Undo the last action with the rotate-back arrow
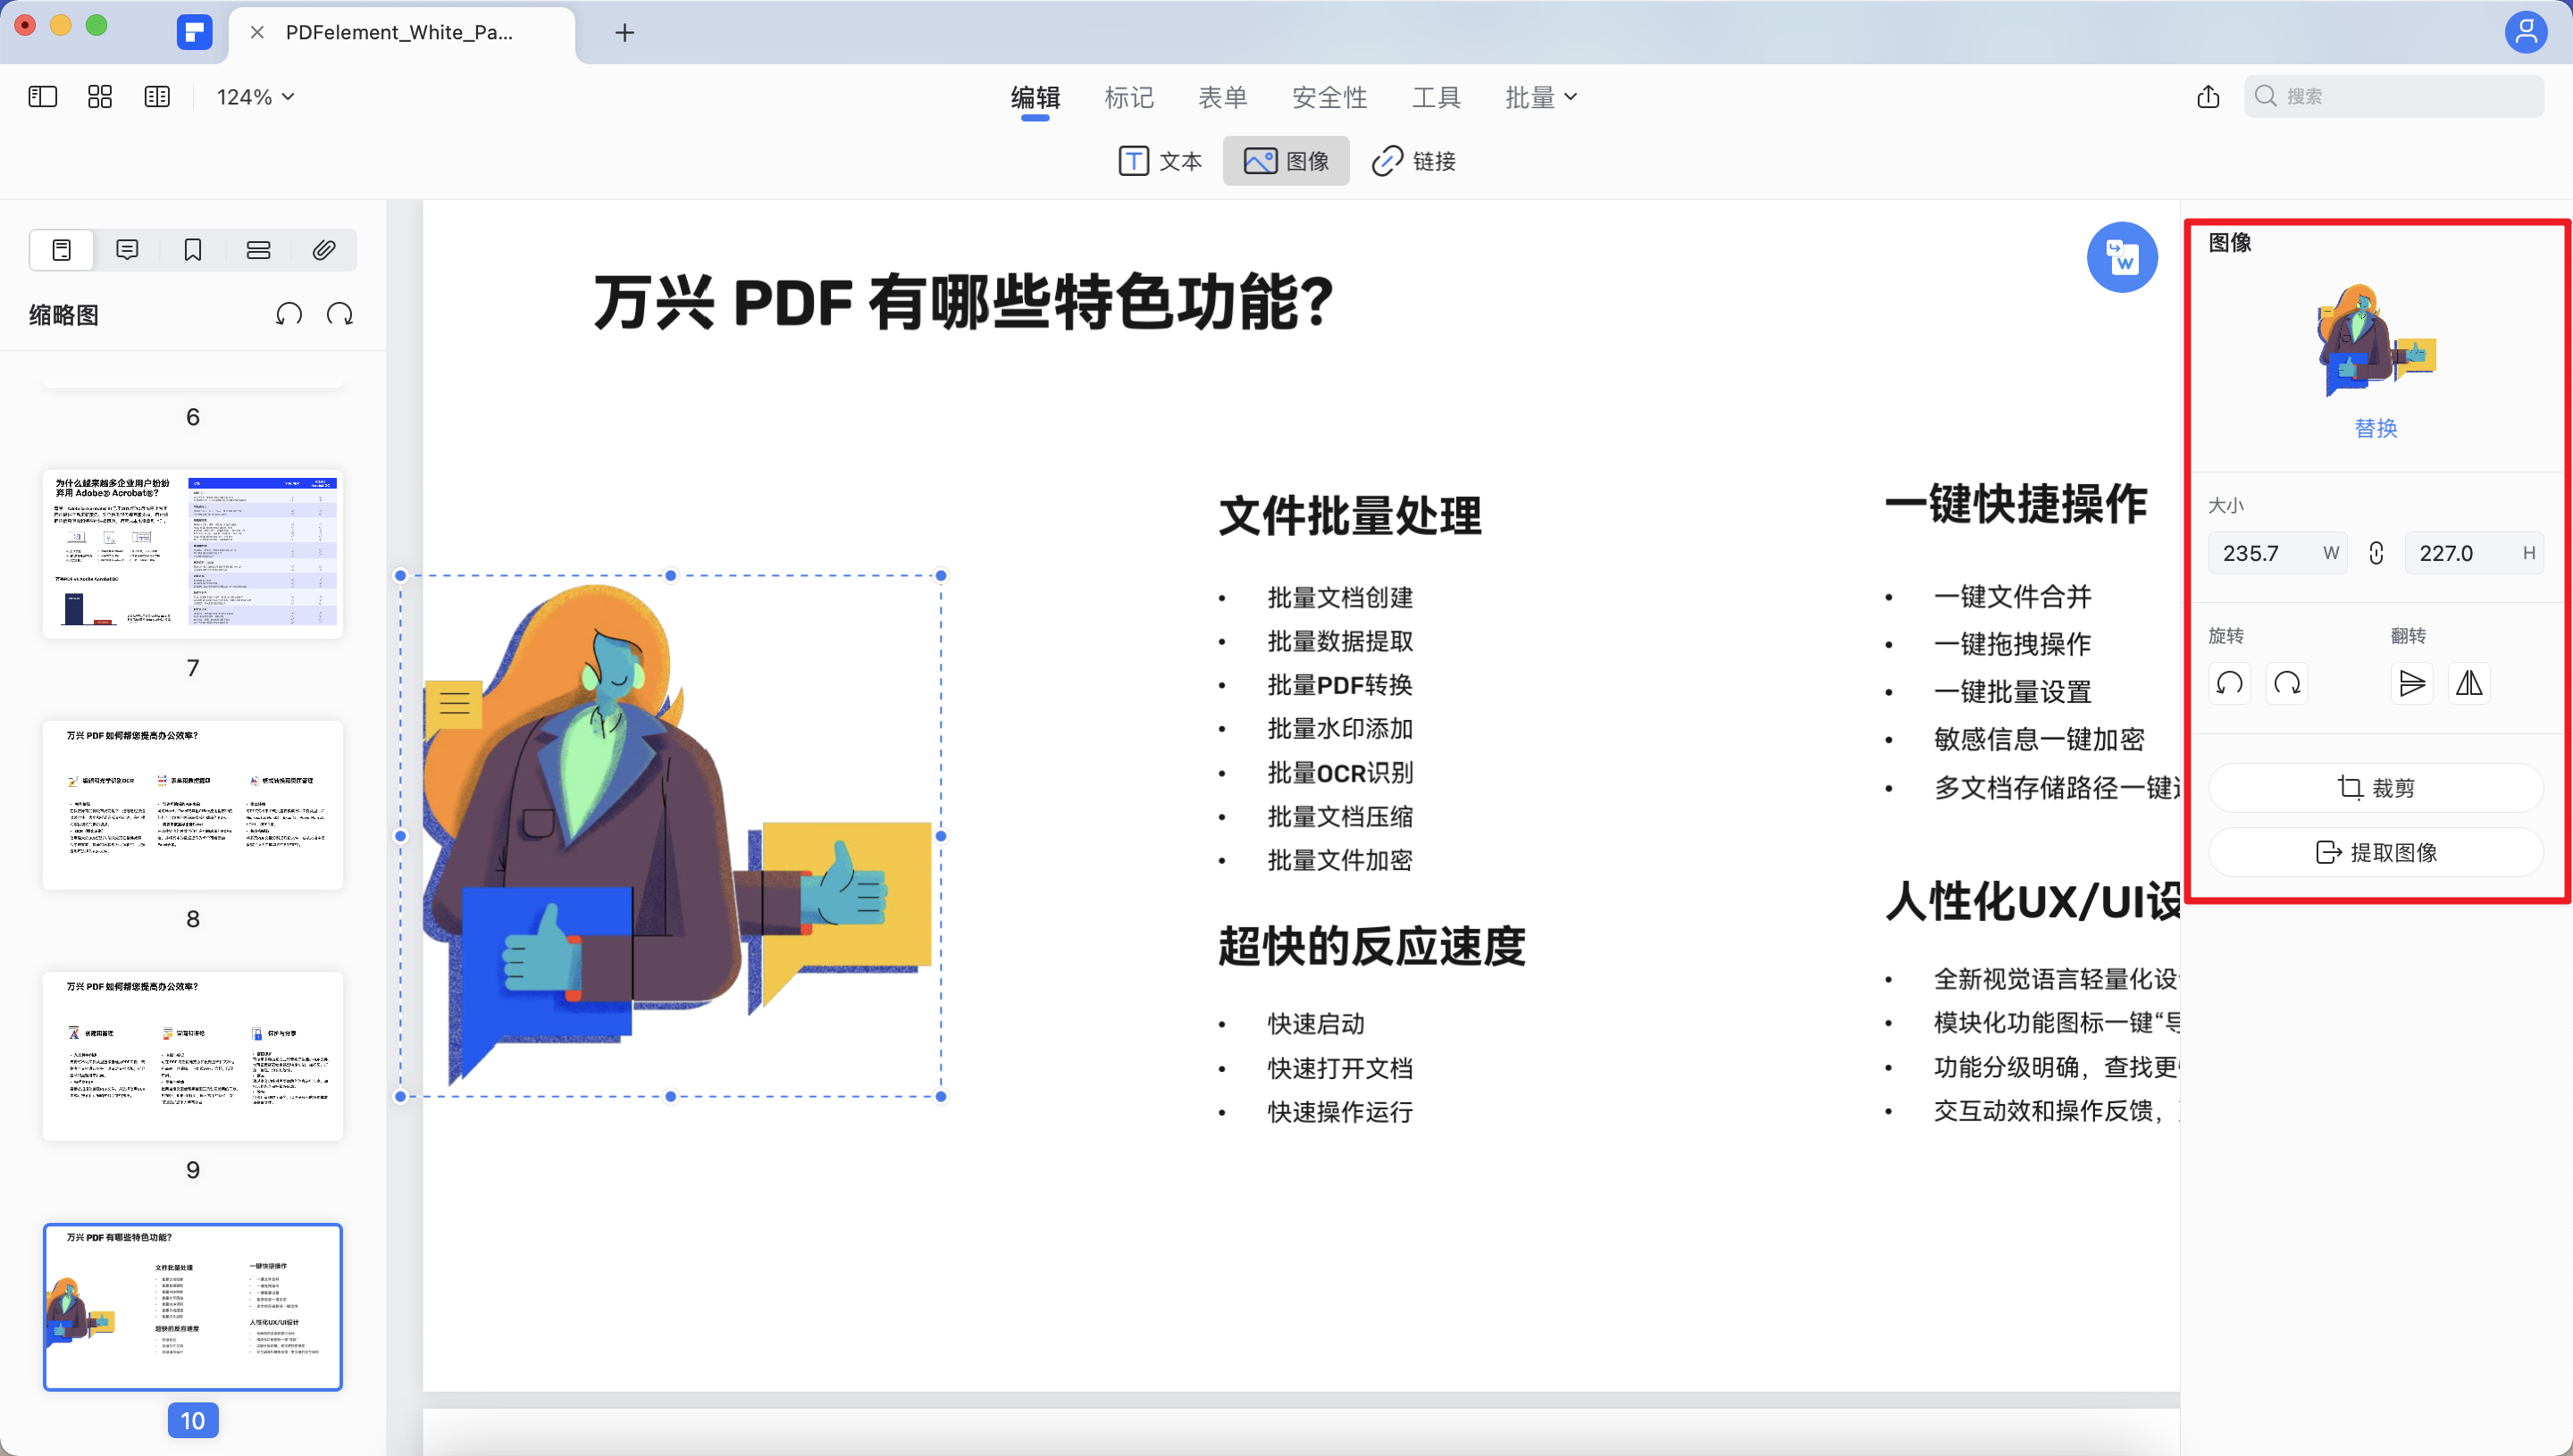This screenshot has width=2573, height=1456. click(288, 313)
